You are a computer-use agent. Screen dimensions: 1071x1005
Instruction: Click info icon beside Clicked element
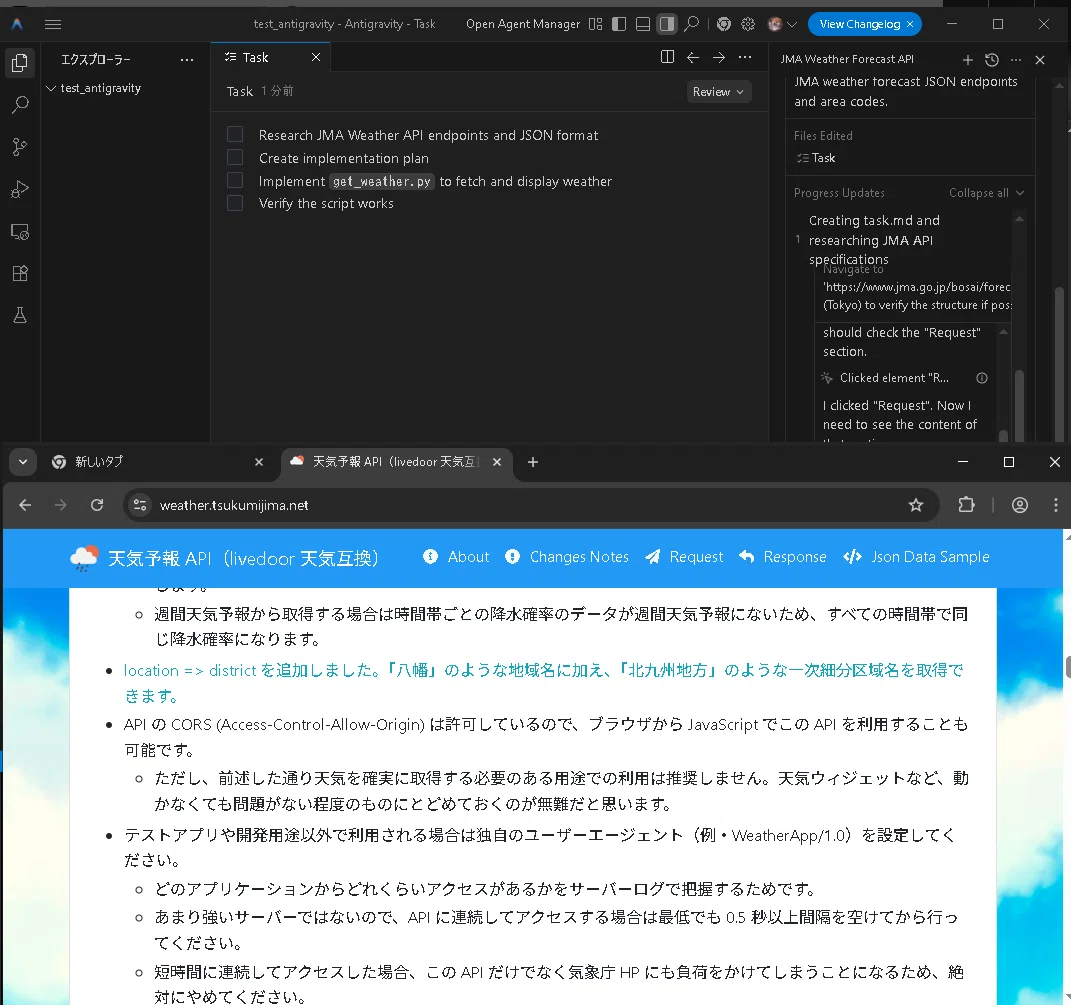(x=982, y=378)
